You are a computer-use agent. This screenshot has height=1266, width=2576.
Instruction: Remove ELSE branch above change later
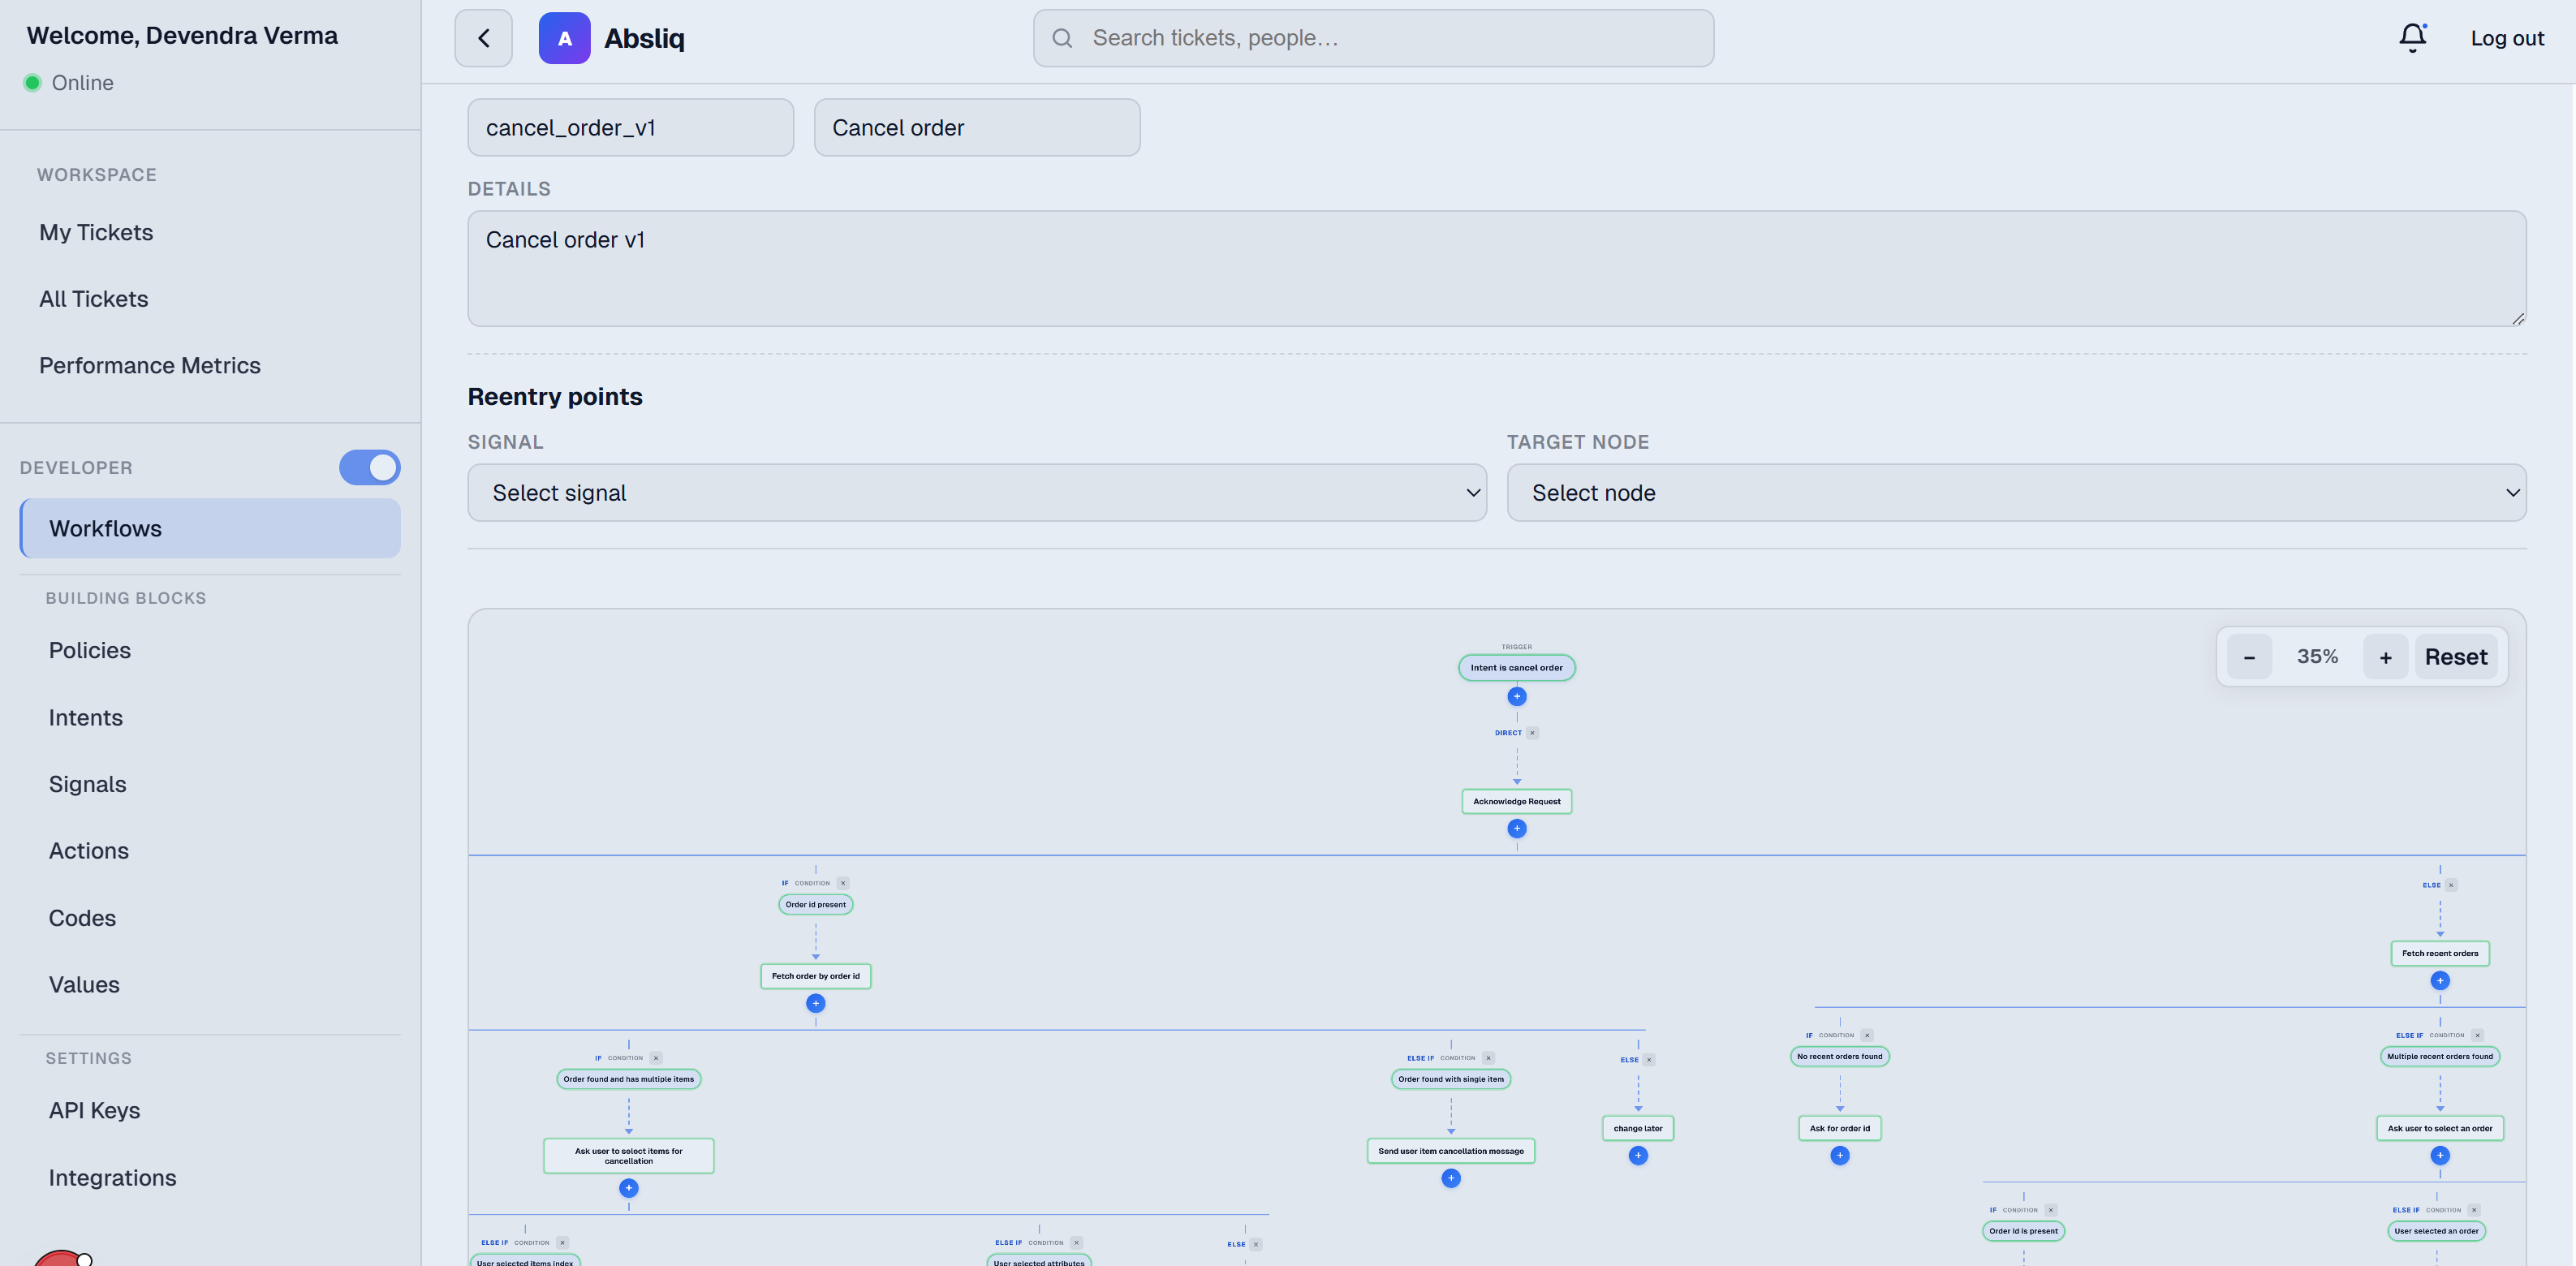pos(1649,1060)
